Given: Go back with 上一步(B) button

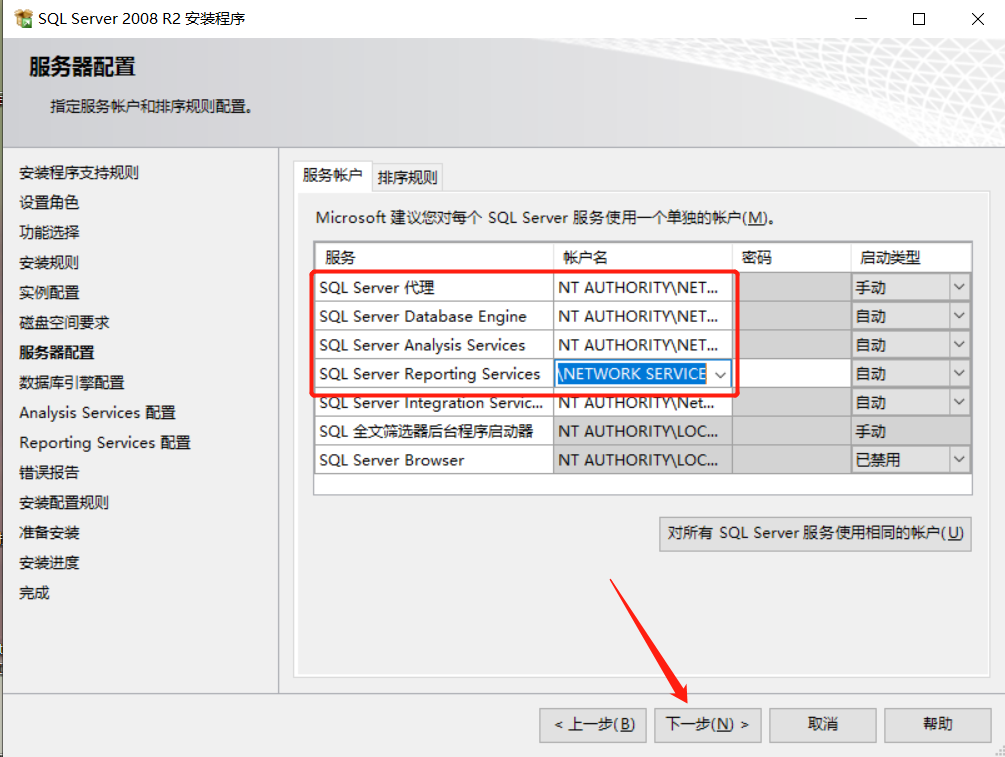Looking at the screenshot, I should (x=593, y=725).
